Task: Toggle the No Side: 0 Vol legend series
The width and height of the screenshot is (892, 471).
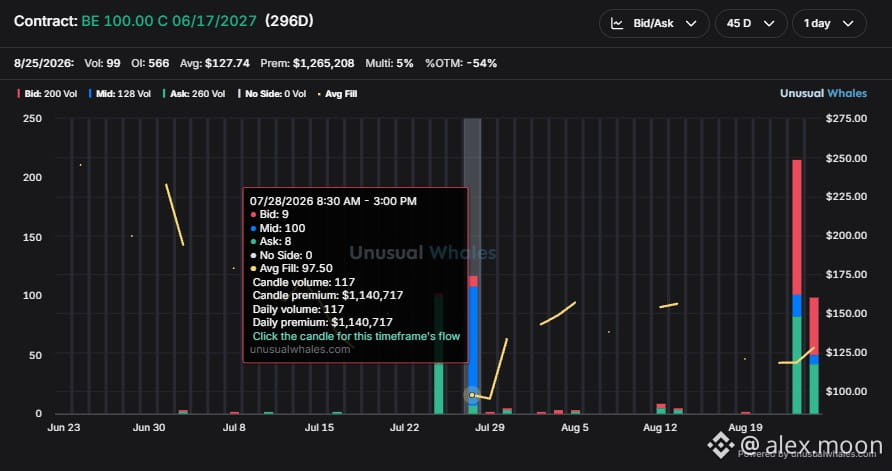Action: (272, 94)
